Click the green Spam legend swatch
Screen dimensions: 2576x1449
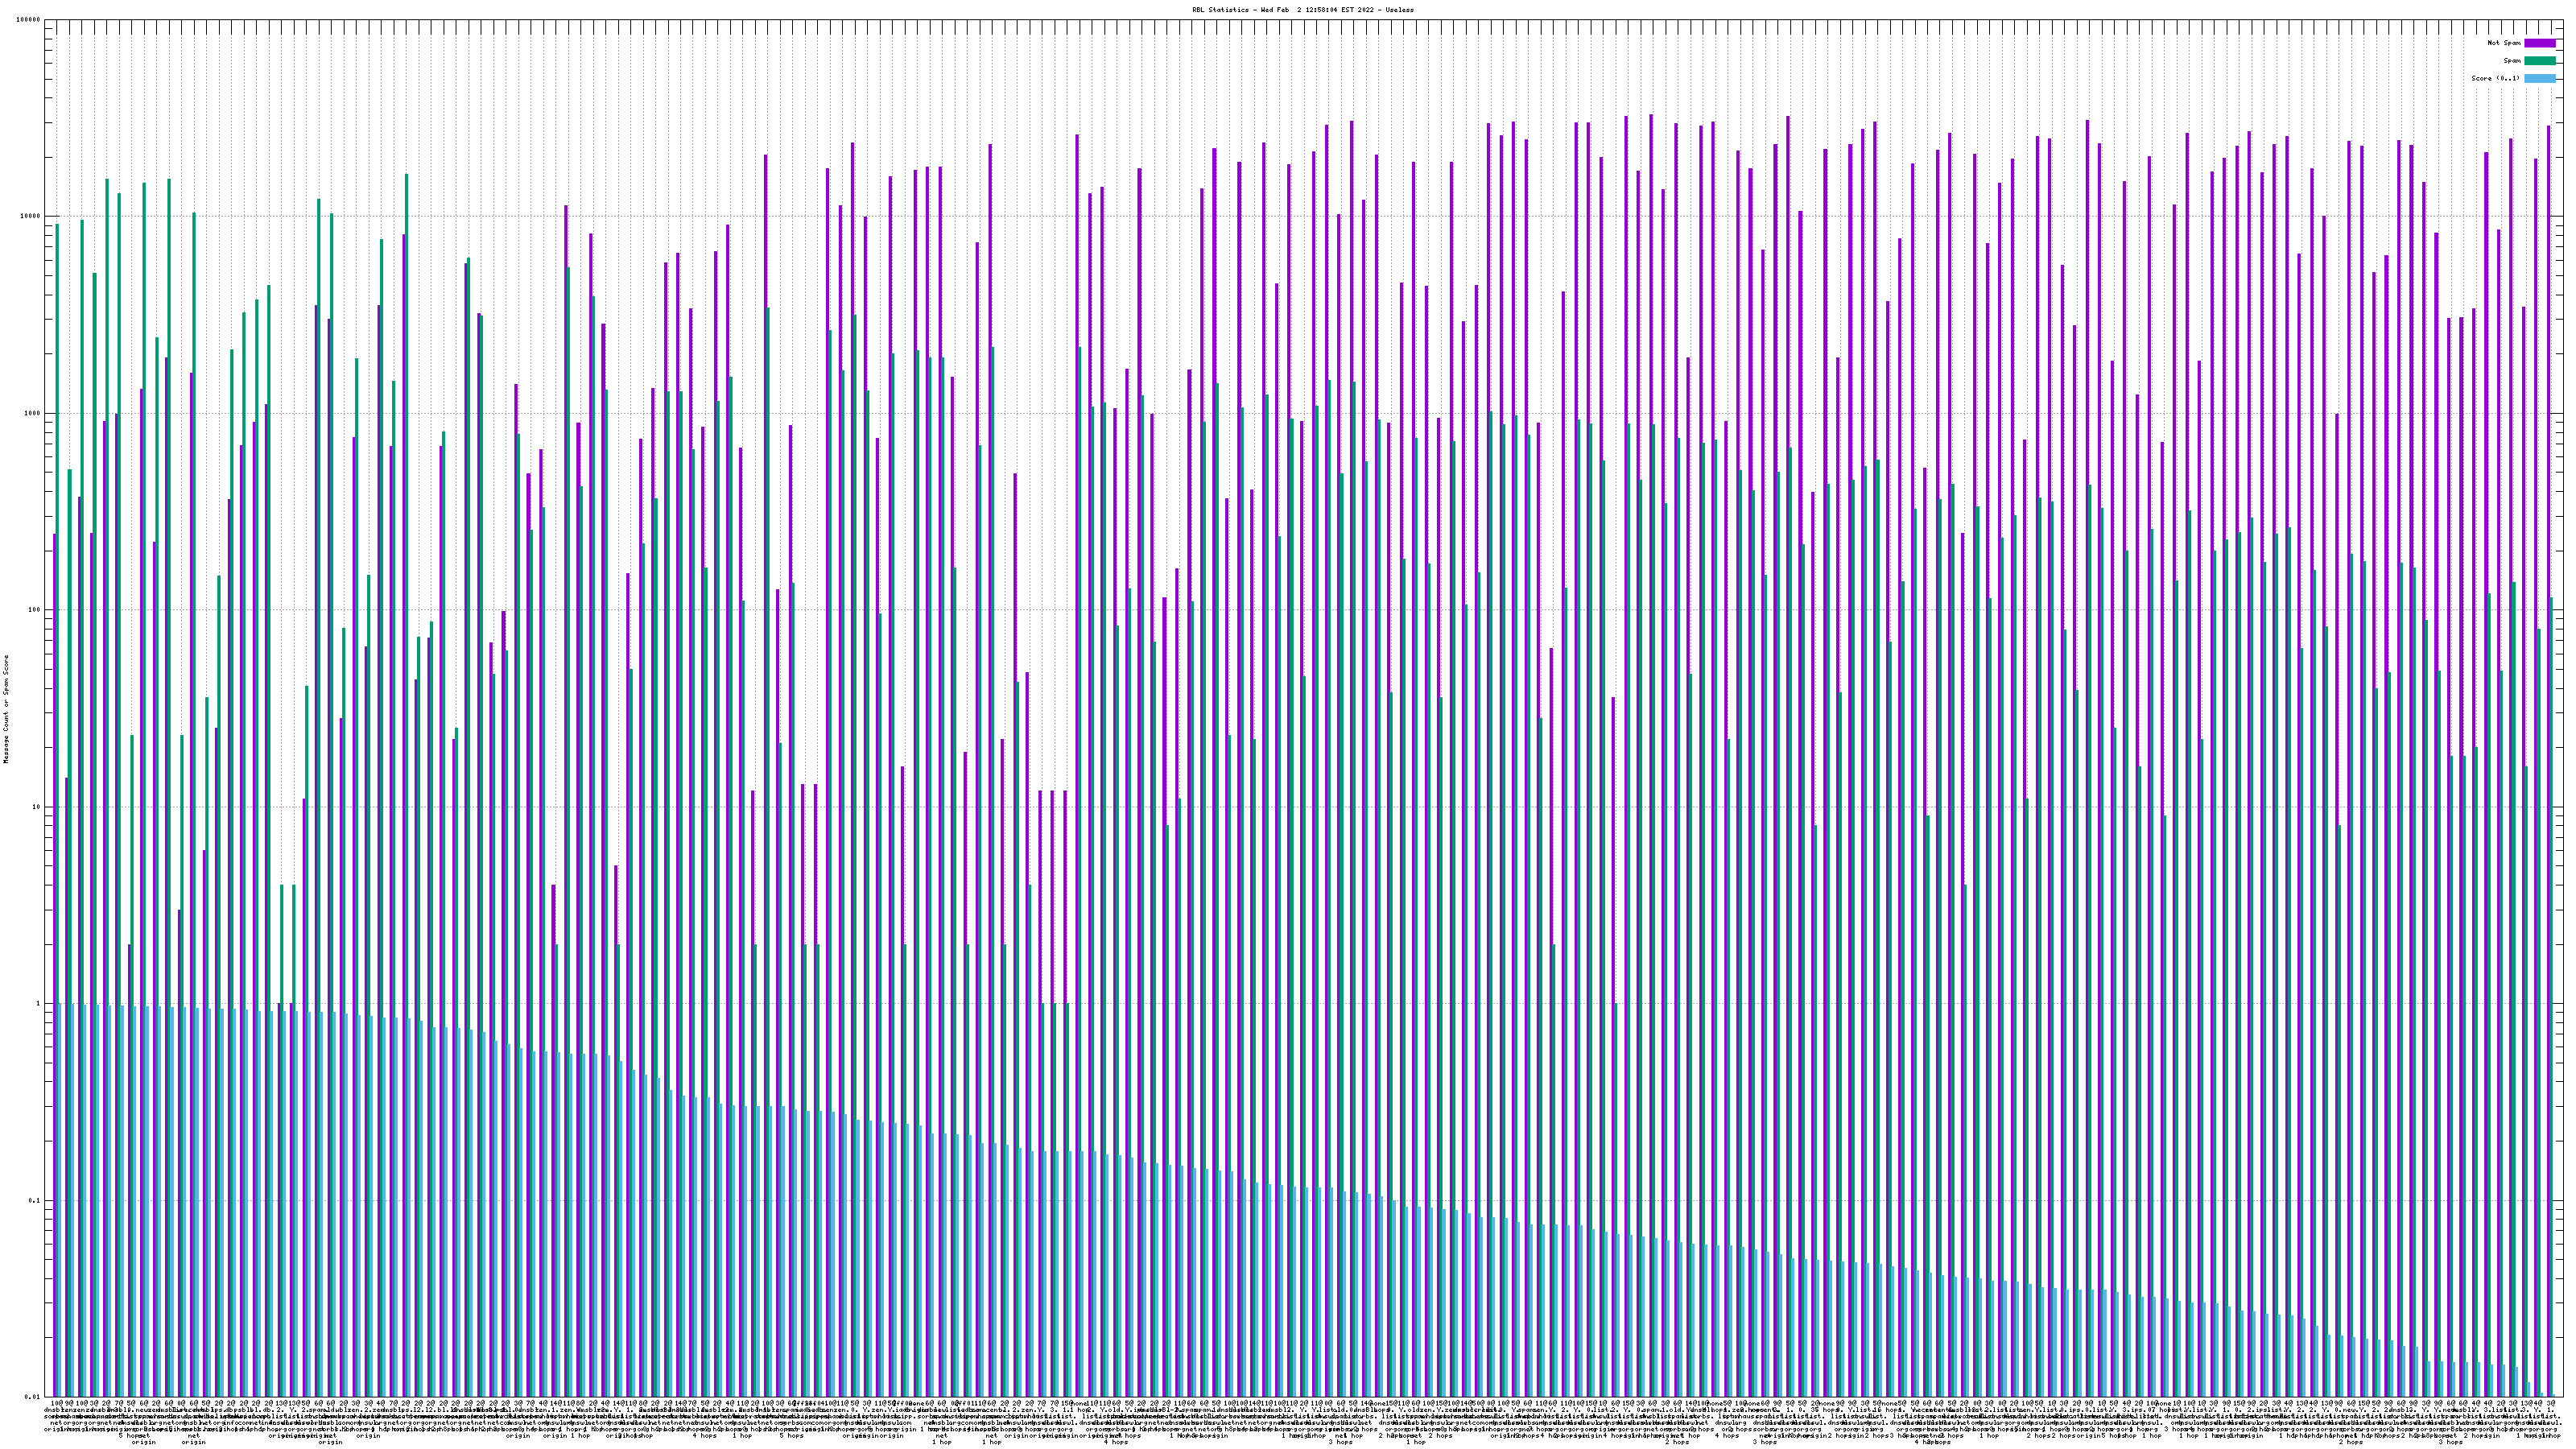[2540, 61]
